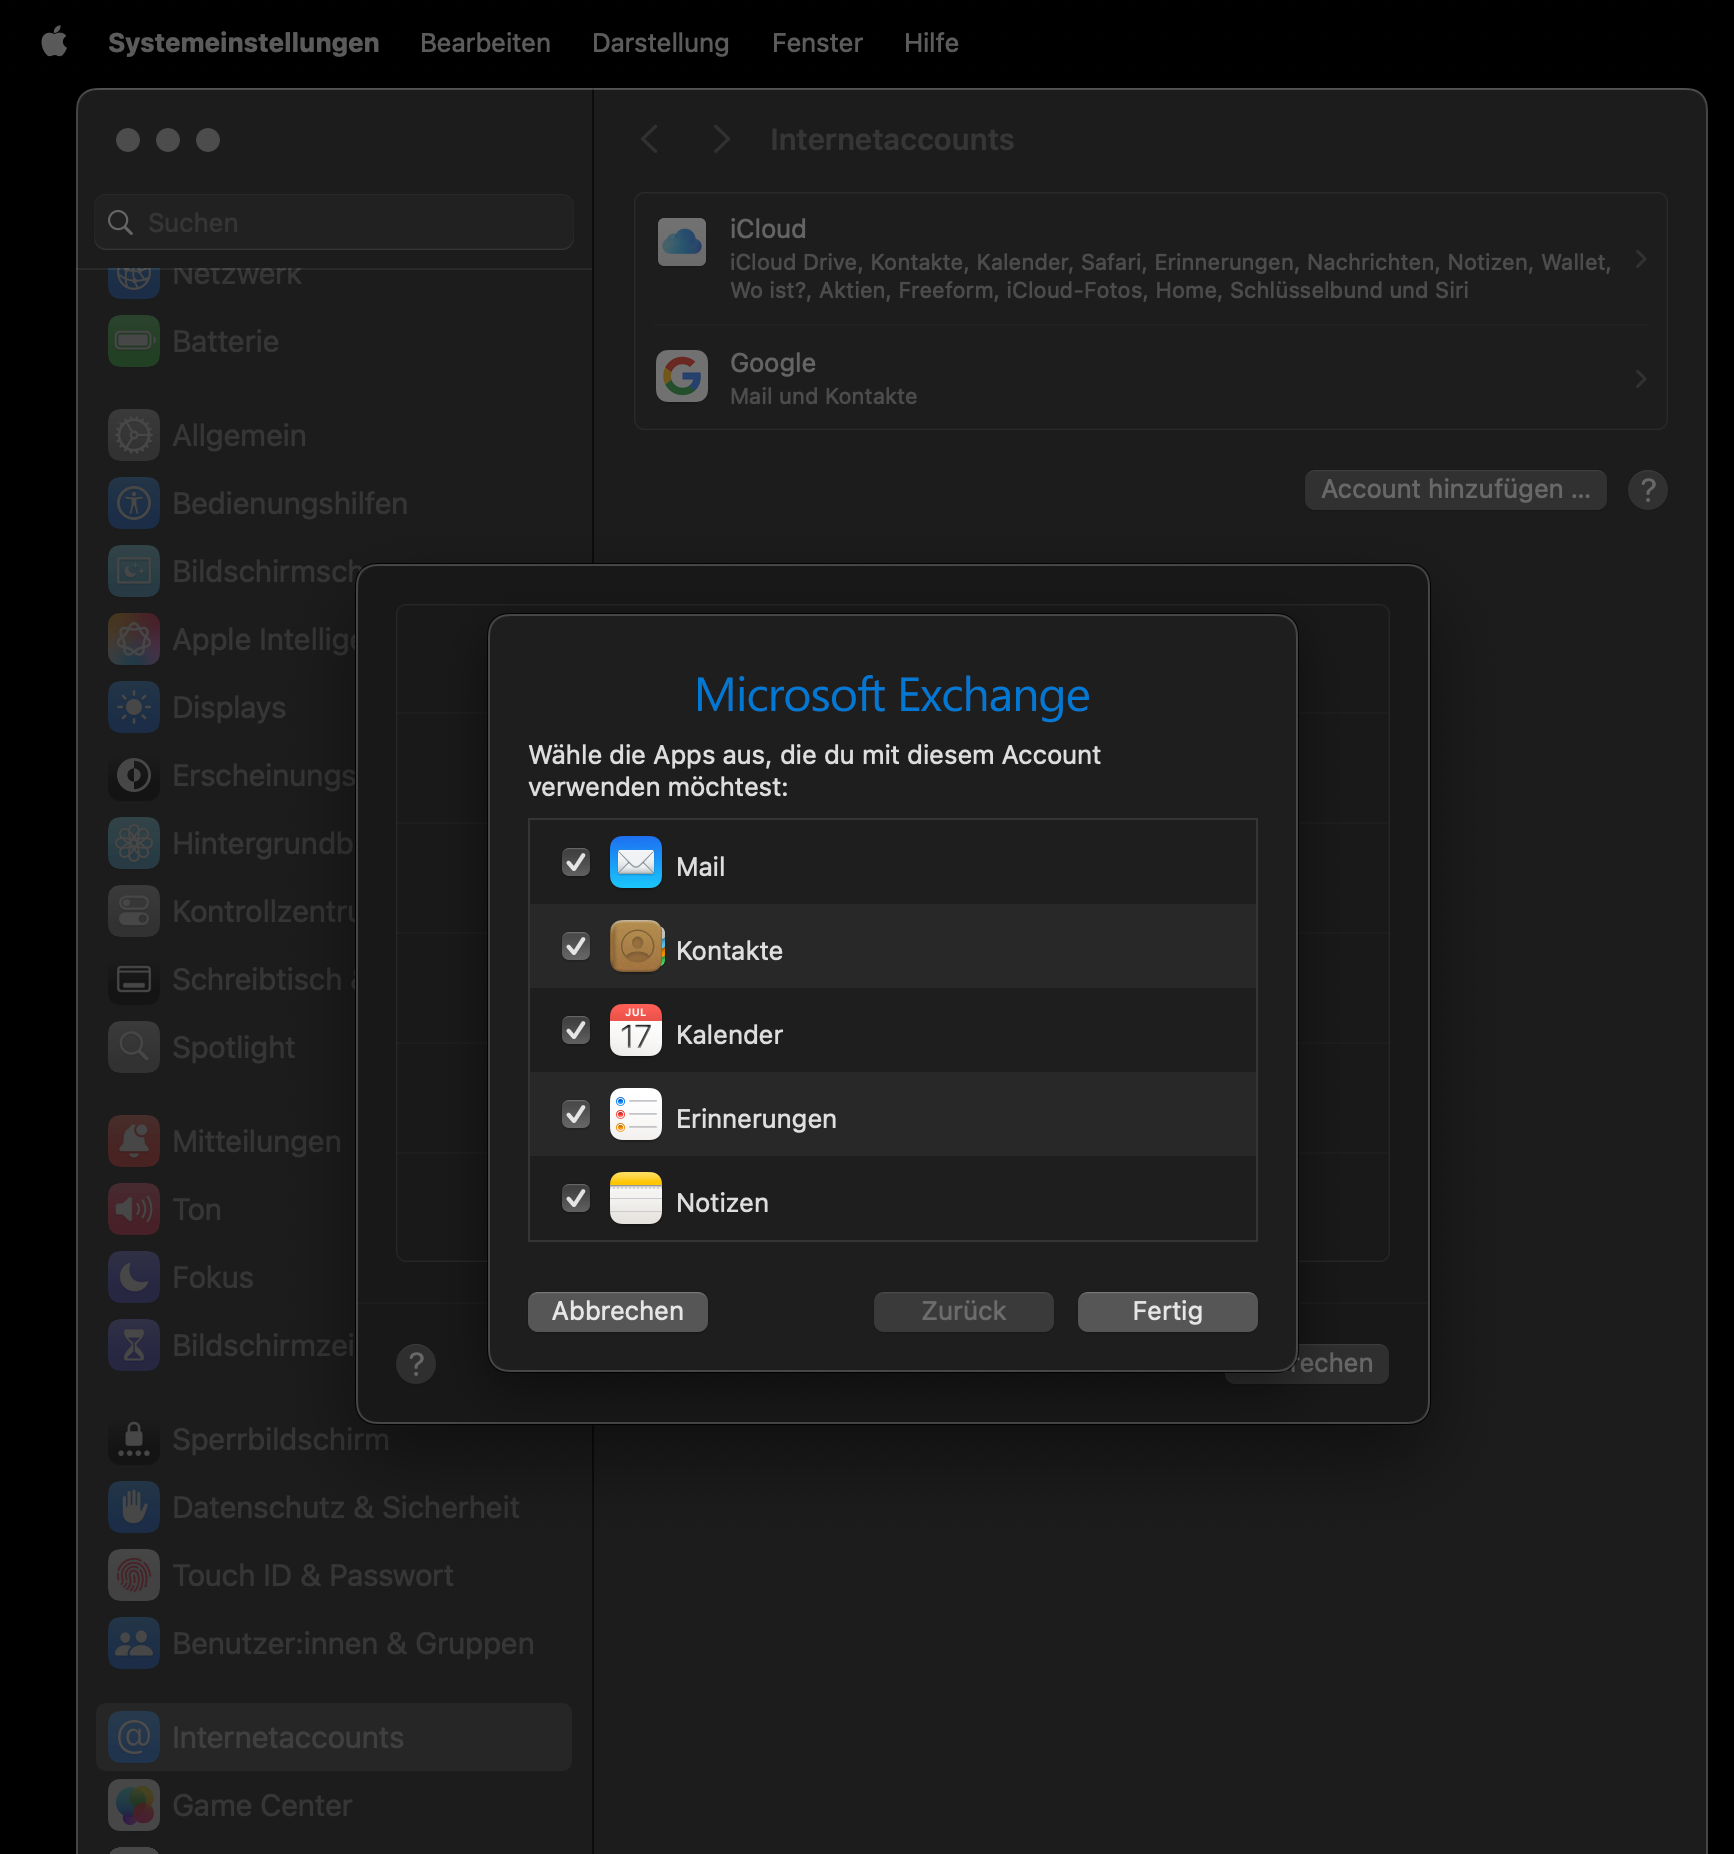Image resolution: width=1734 pixels, height=1854 pixels.
Task: Click Fertig to finish setup
Action: point(1167,1311)
